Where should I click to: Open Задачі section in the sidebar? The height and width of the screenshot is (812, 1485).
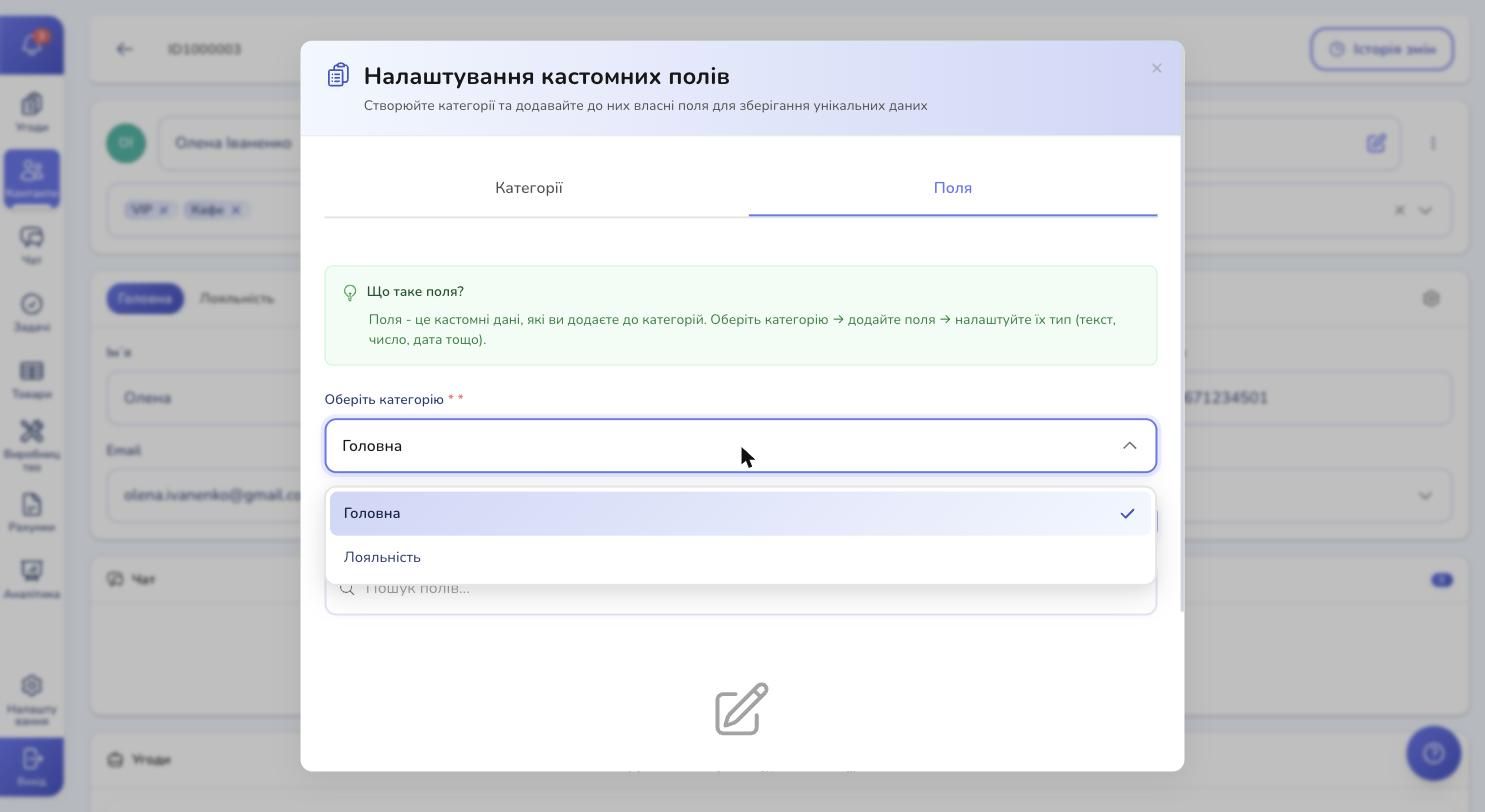point(31,312)
